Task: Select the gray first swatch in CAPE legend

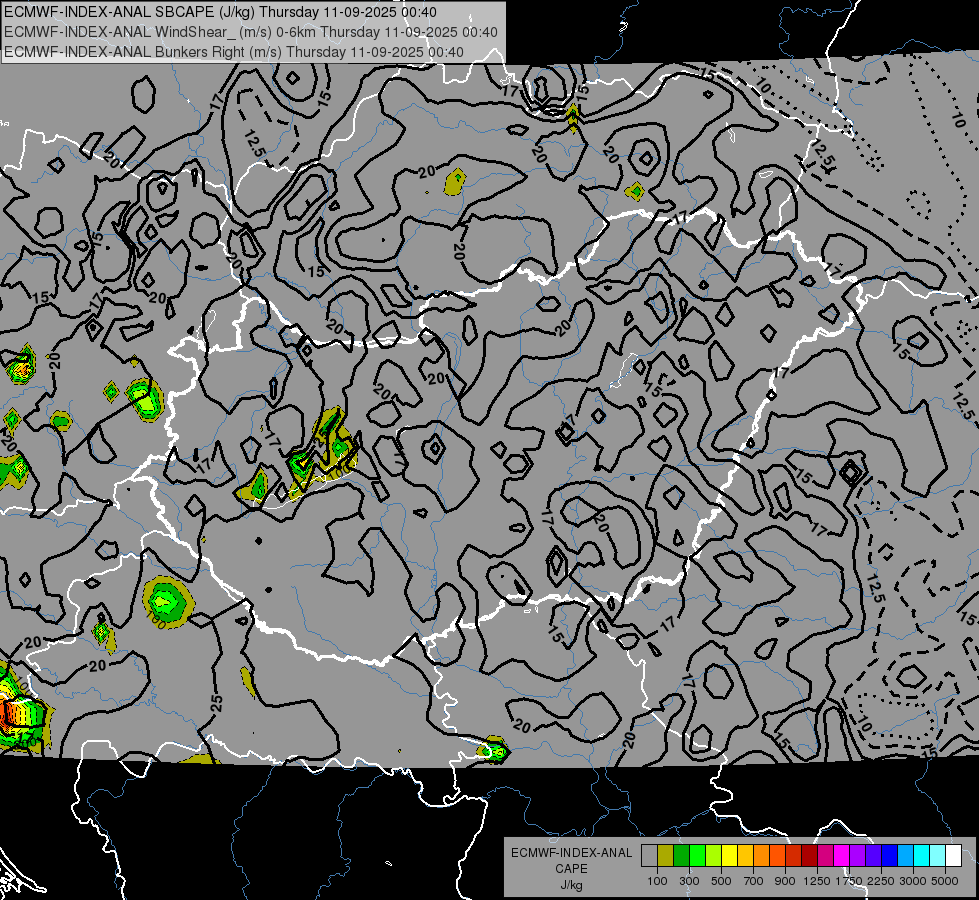Action: [x=649, y=856]
